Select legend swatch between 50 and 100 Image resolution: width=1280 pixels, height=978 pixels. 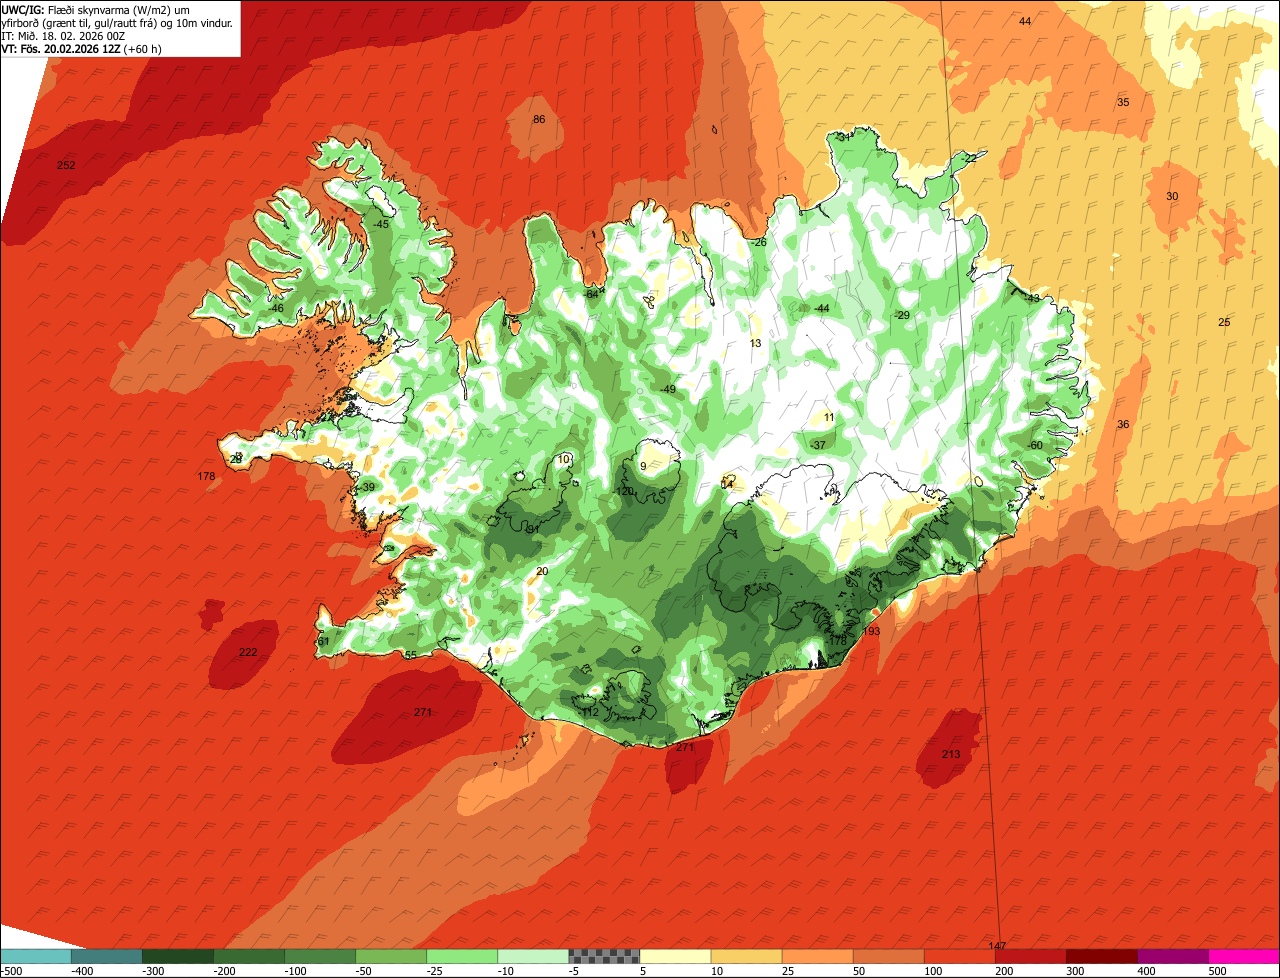888,956
